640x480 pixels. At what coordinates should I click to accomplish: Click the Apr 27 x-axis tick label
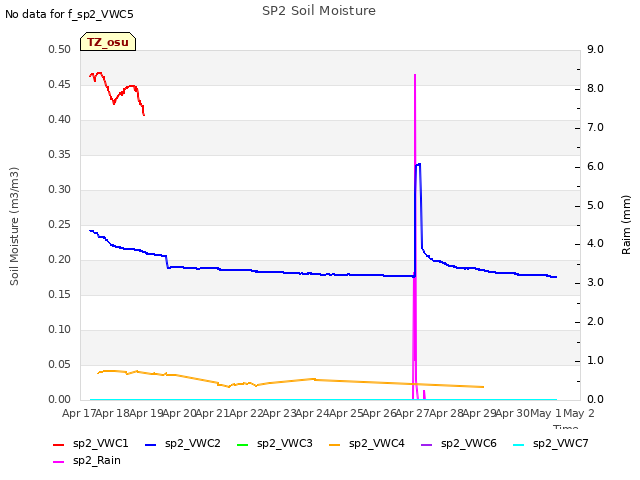tap(413, 413)
